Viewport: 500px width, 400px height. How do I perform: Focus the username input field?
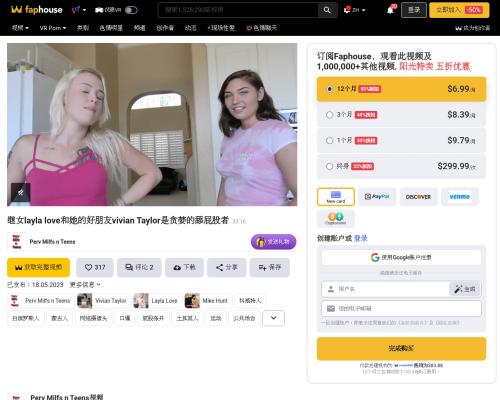click(386, 289)
